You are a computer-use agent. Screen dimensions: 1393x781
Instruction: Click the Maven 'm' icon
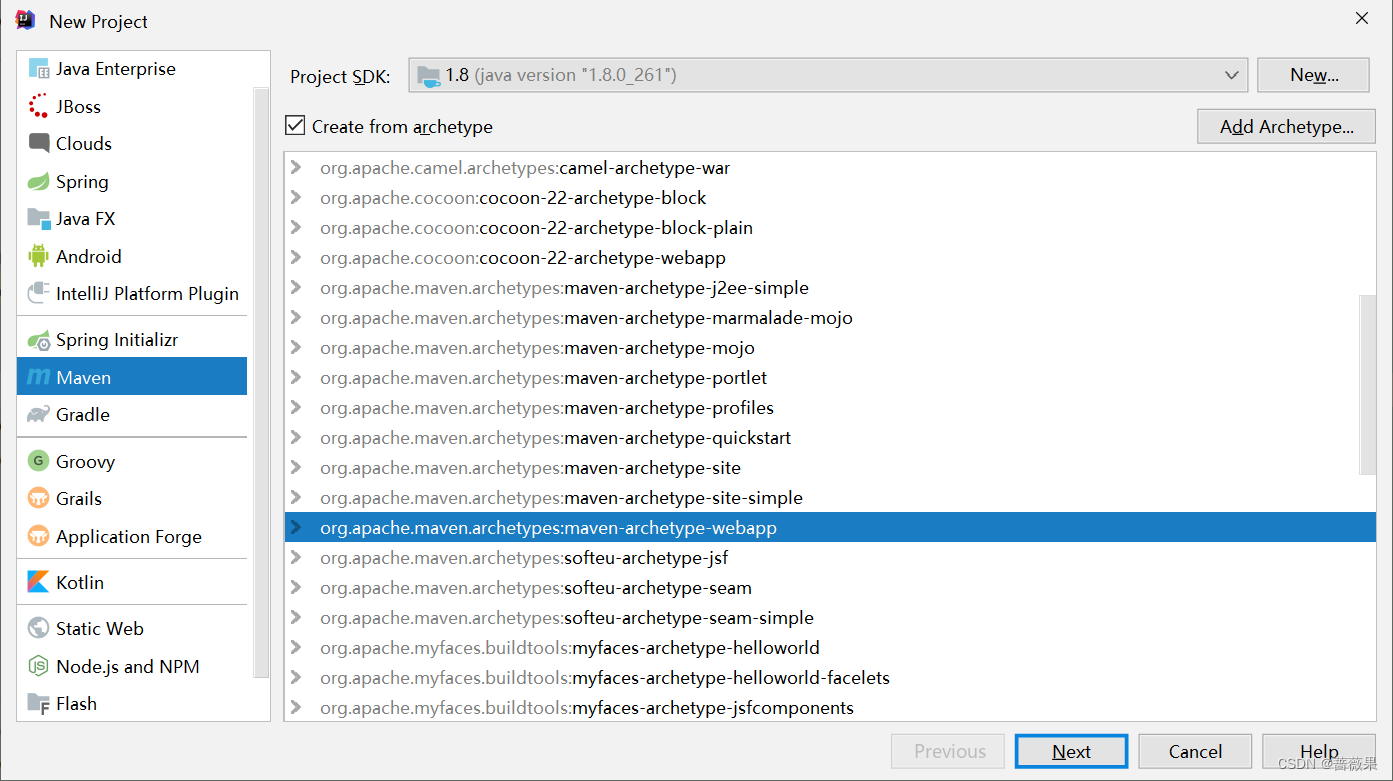[39, 377]
